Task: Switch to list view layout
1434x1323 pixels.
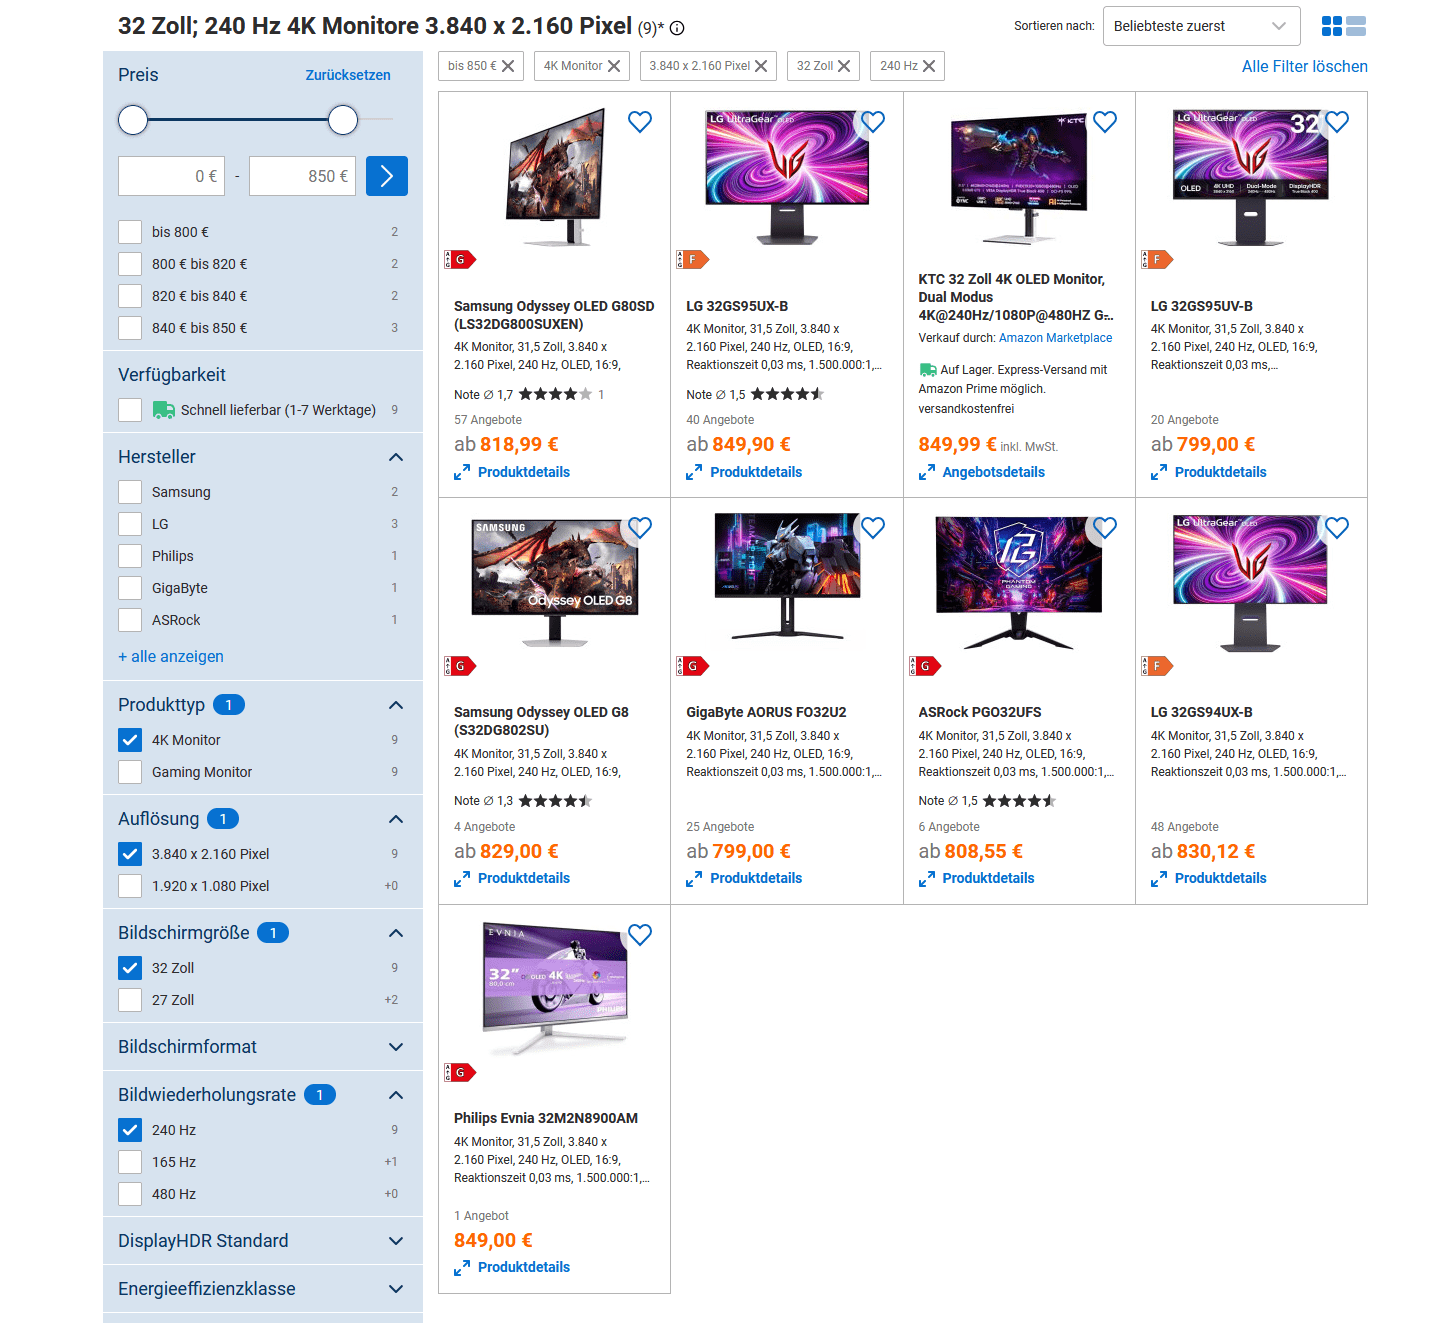Action: coord(1356,26)
